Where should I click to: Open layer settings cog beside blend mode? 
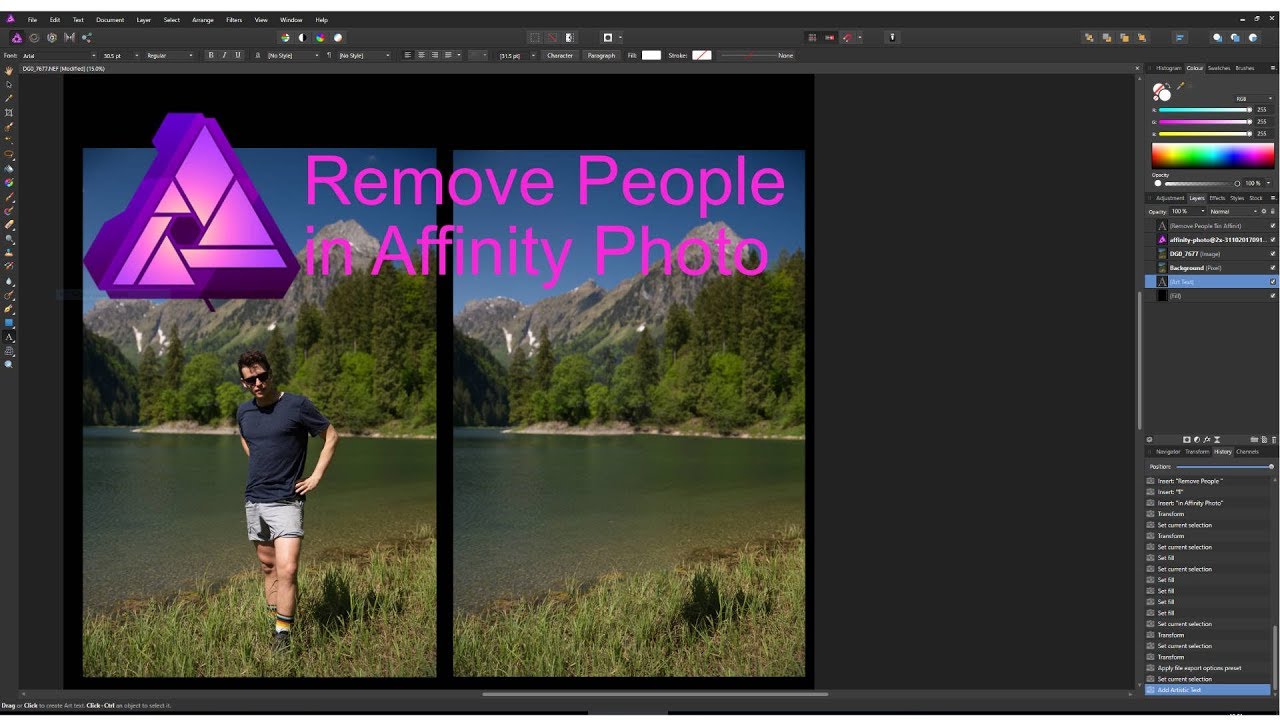coord(1264,211)
